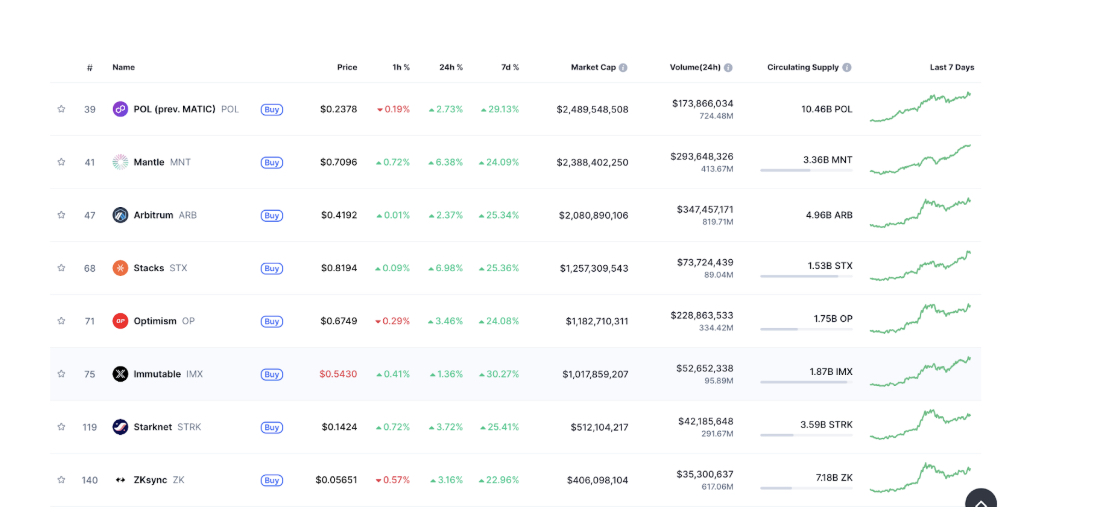Sort by Circulating Supply column header
The image size is (1107, 519).
[803, 68]
